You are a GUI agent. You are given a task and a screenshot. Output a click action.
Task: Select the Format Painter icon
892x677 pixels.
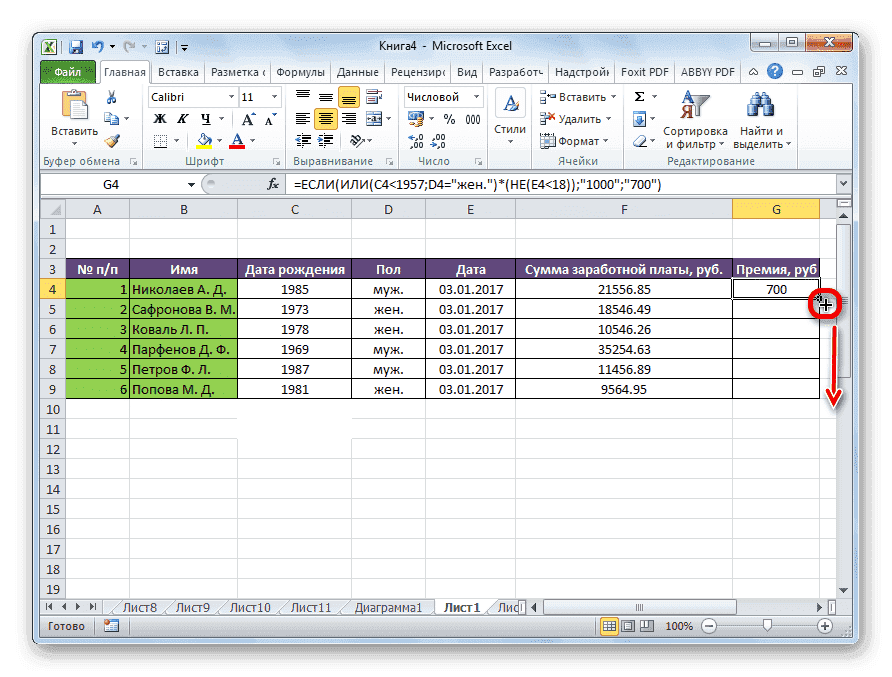pos(112,140)
